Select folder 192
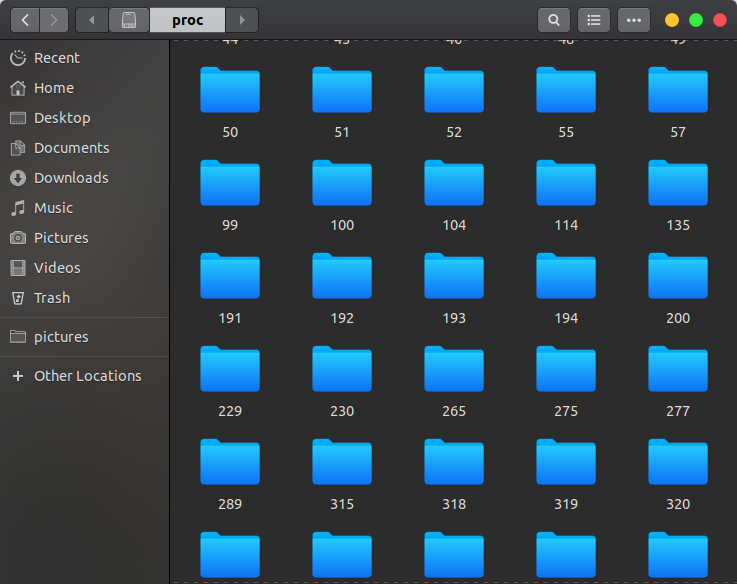Image resolution: width=737 pixels, height=584 pixels. (342, 276)
